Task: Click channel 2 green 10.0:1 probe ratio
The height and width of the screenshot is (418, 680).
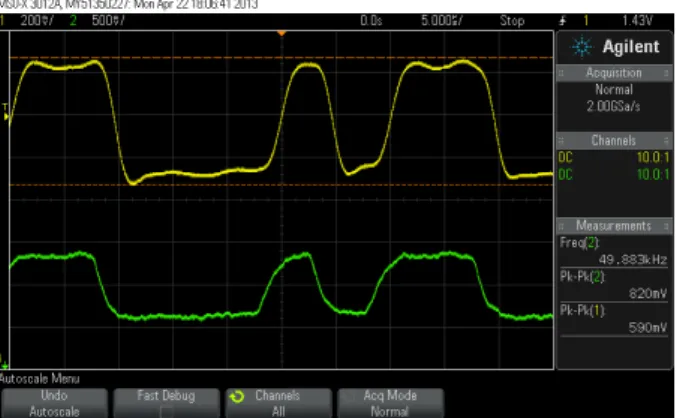Action: tap(653, 175)
